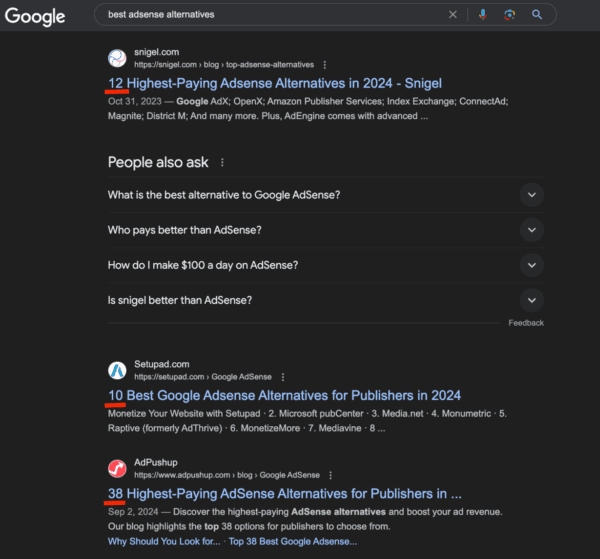Click snigel.com breadcrumb URL

point(224,65)
